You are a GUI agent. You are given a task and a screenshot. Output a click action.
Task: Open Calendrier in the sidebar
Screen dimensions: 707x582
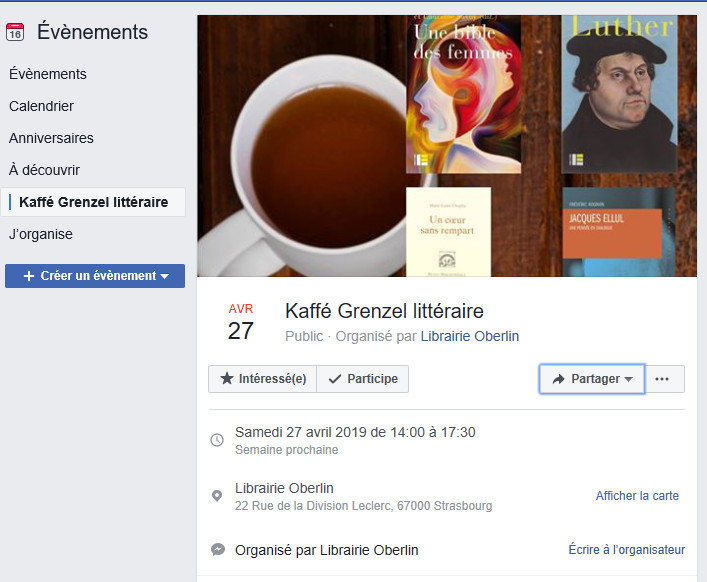(x=41, y=106)
